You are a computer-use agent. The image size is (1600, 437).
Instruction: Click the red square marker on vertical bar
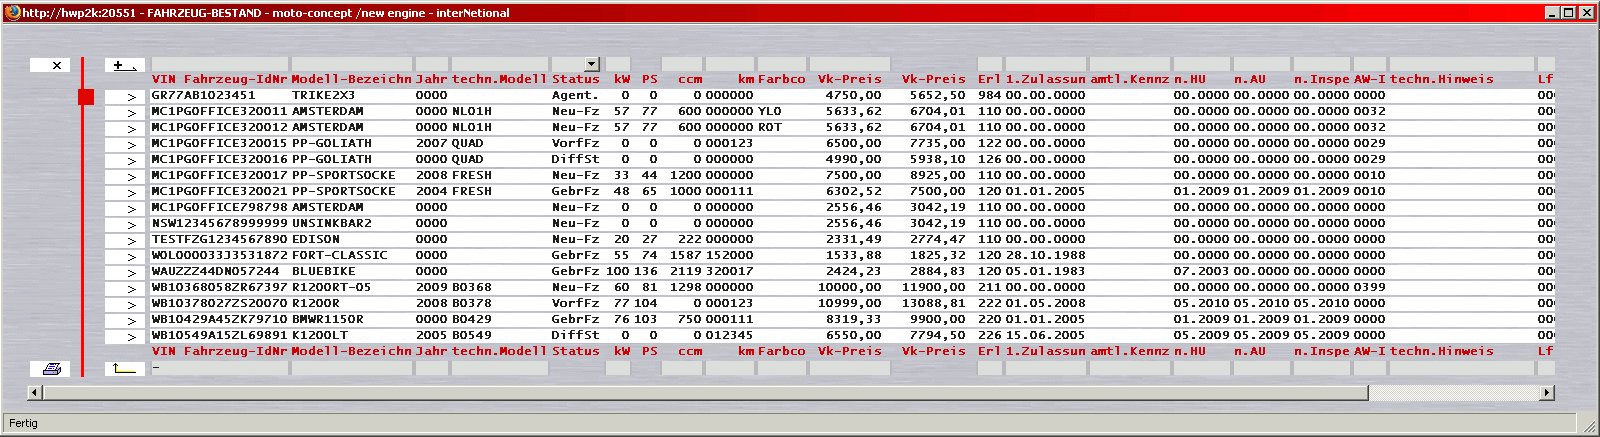[86, 97]
